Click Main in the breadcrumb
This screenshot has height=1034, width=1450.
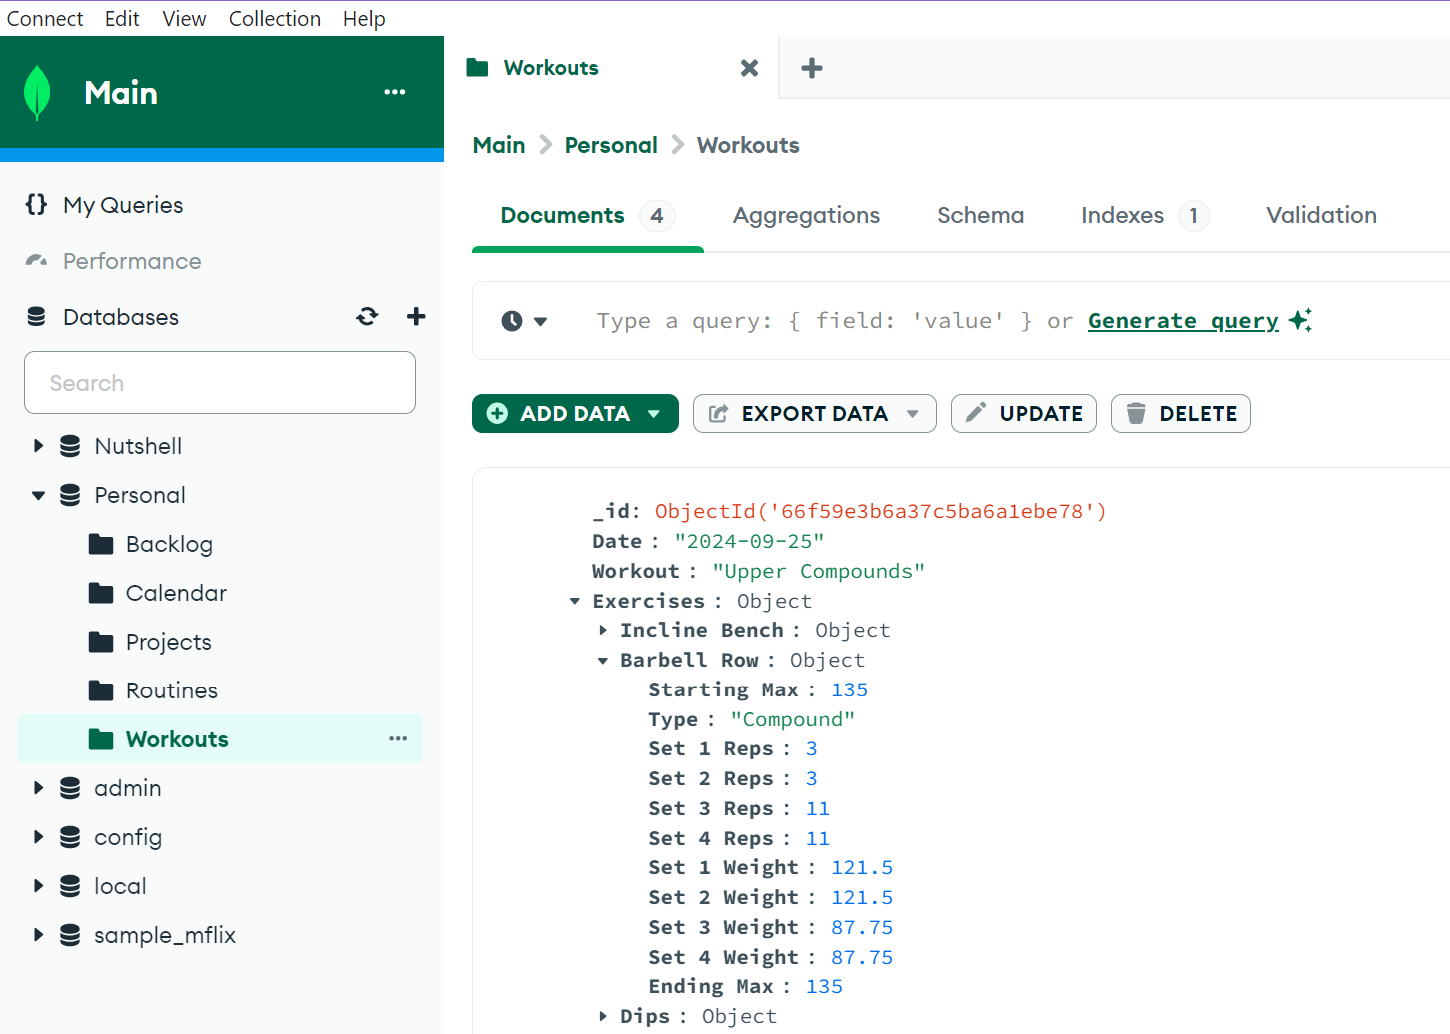point(499,145)
